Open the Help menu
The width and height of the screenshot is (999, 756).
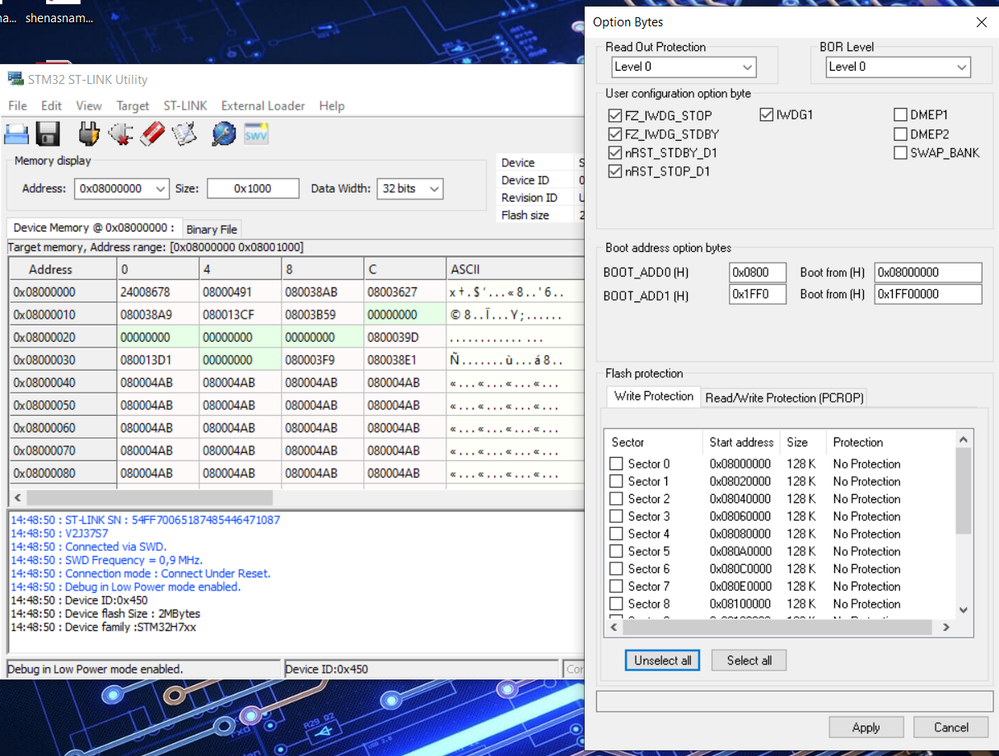pos(331,106)
